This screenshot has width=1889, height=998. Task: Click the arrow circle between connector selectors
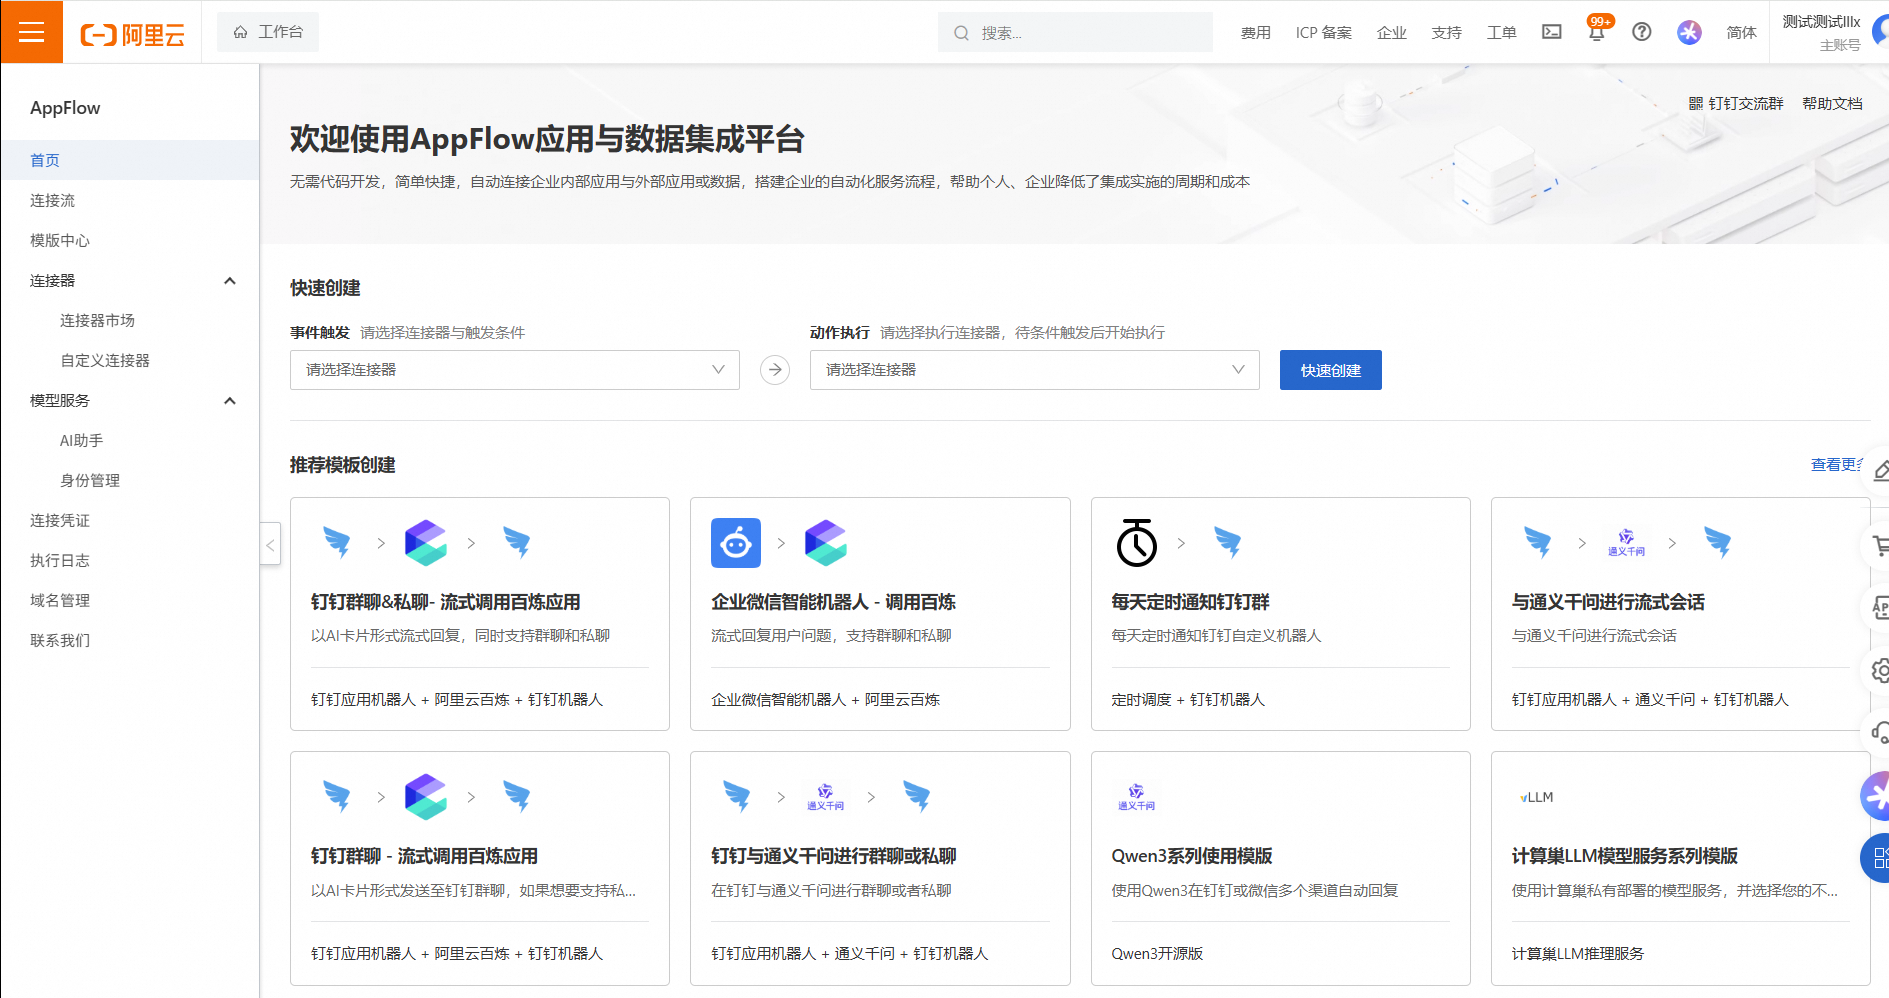[x=775, y=370]
